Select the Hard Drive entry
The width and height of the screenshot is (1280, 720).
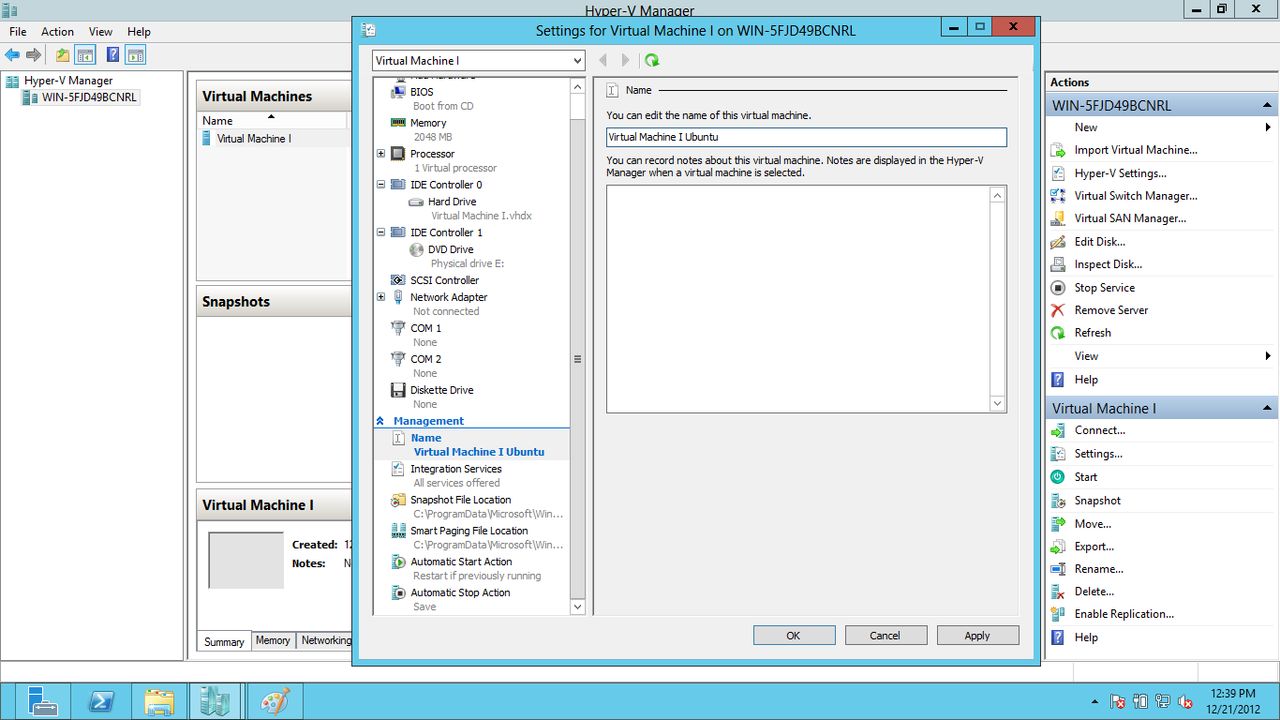pyautogui.click(x=451, y=202)
